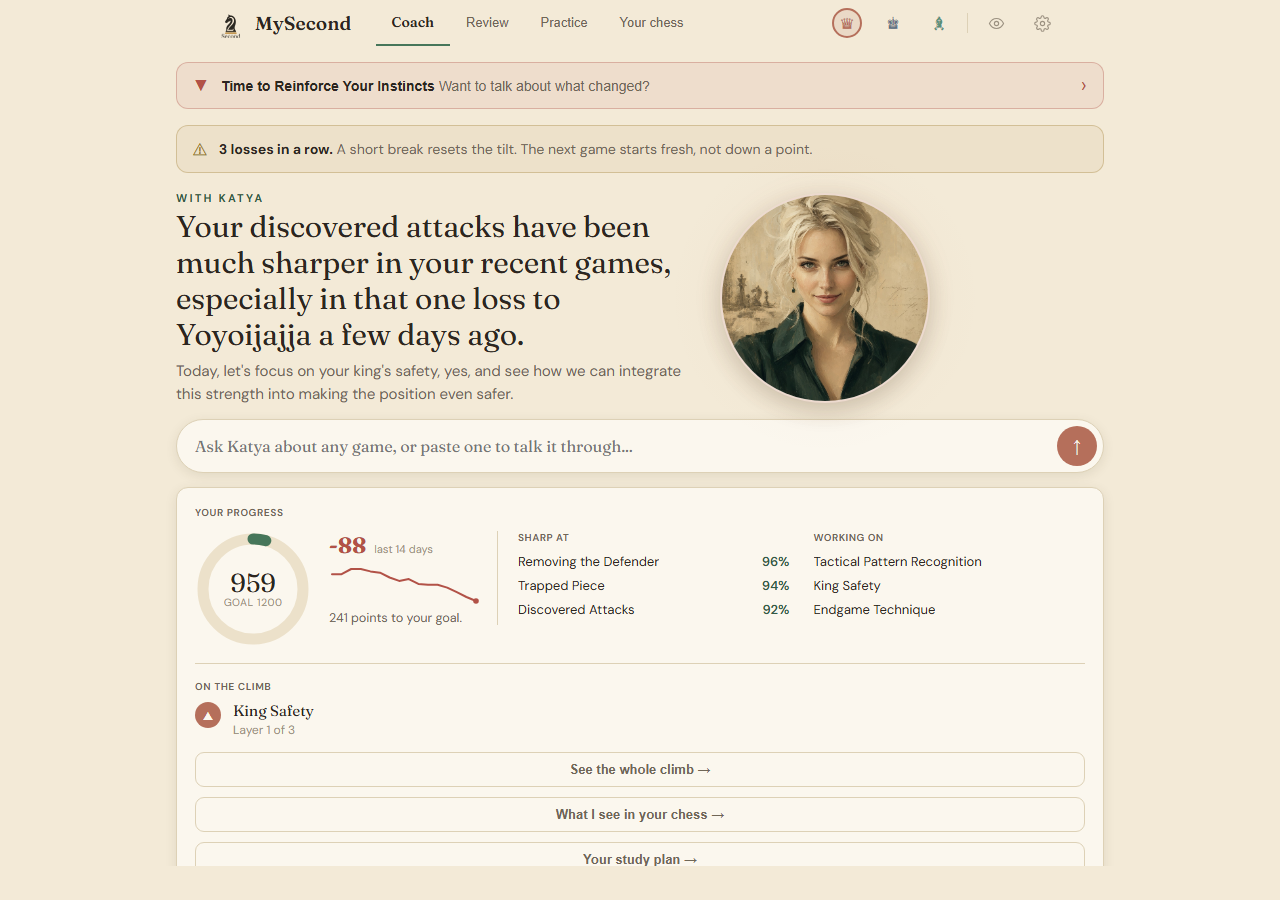Select the red queen coach icon
Screen dimensions: 1280x900
pos(847,23)
